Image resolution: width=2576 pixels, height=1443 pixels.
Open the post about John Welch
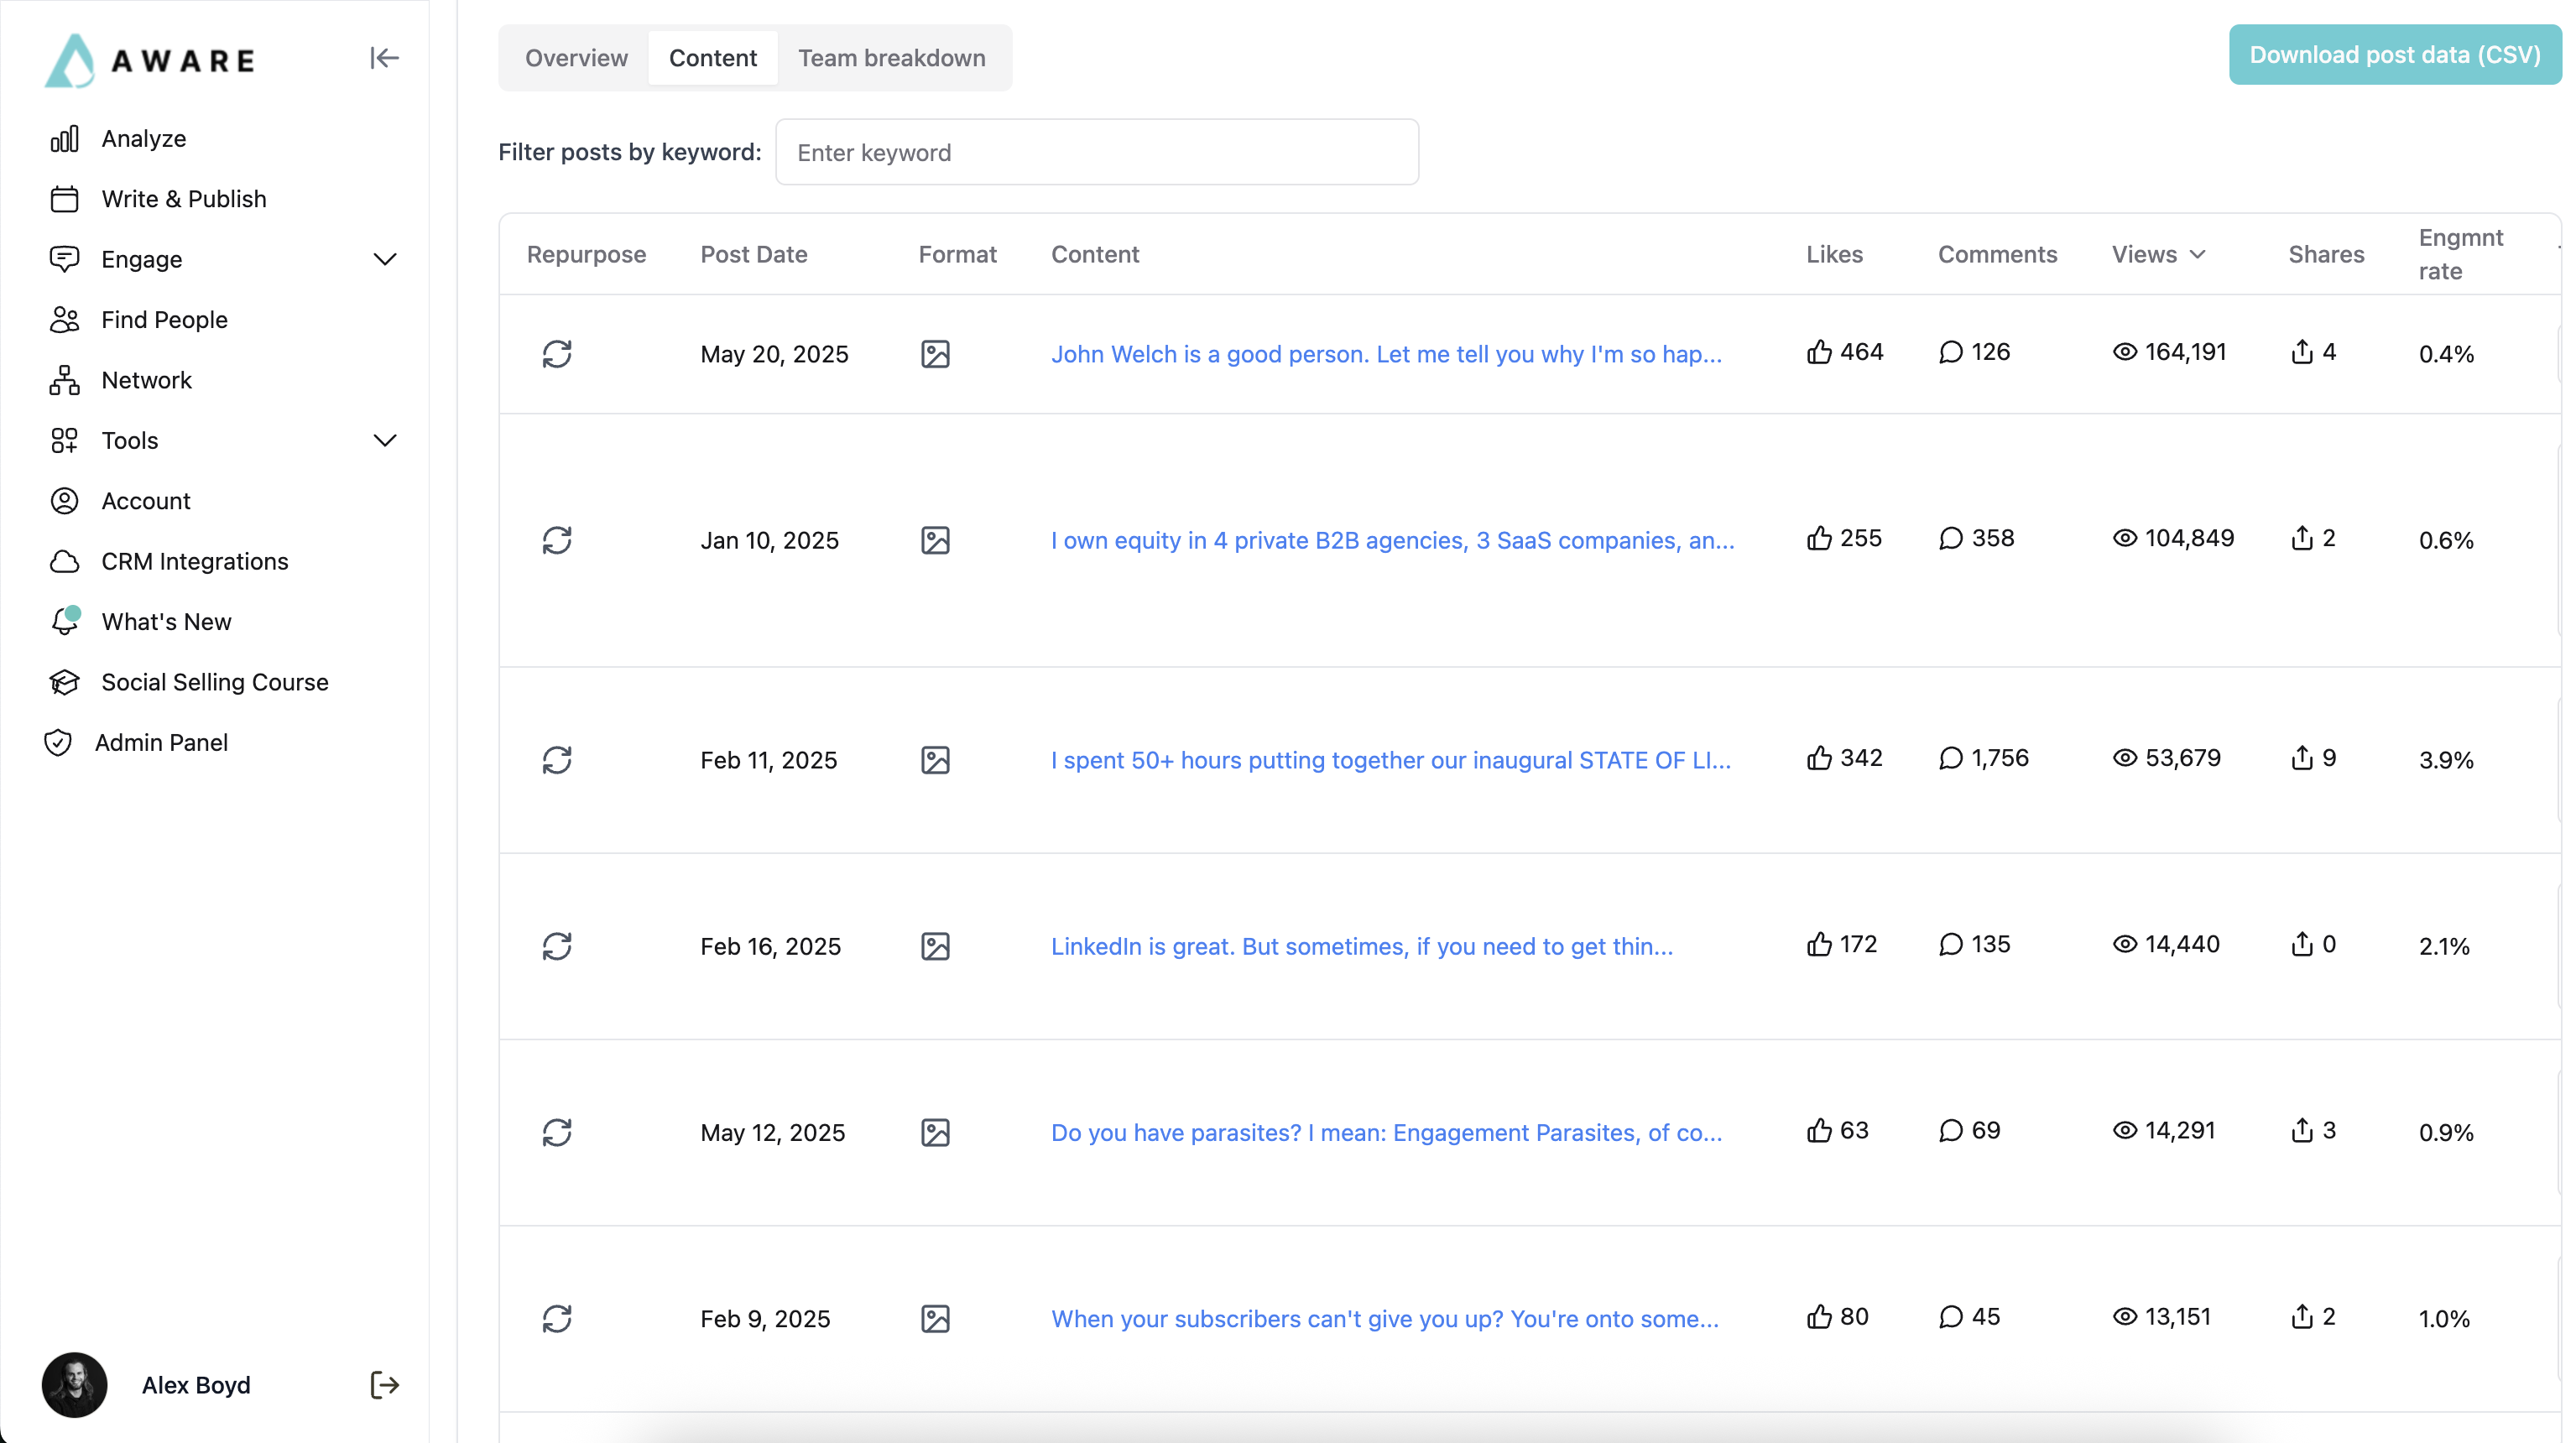click(1386, 353)
